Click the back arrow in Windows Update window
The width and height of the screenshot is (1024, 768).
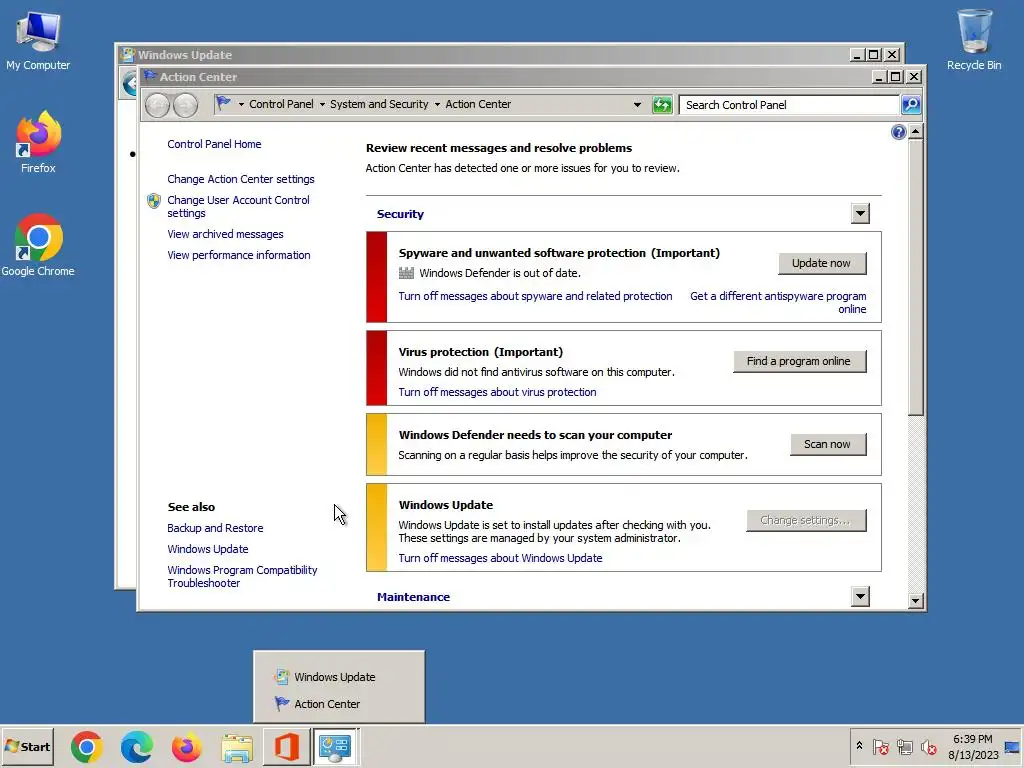(130, 84)
